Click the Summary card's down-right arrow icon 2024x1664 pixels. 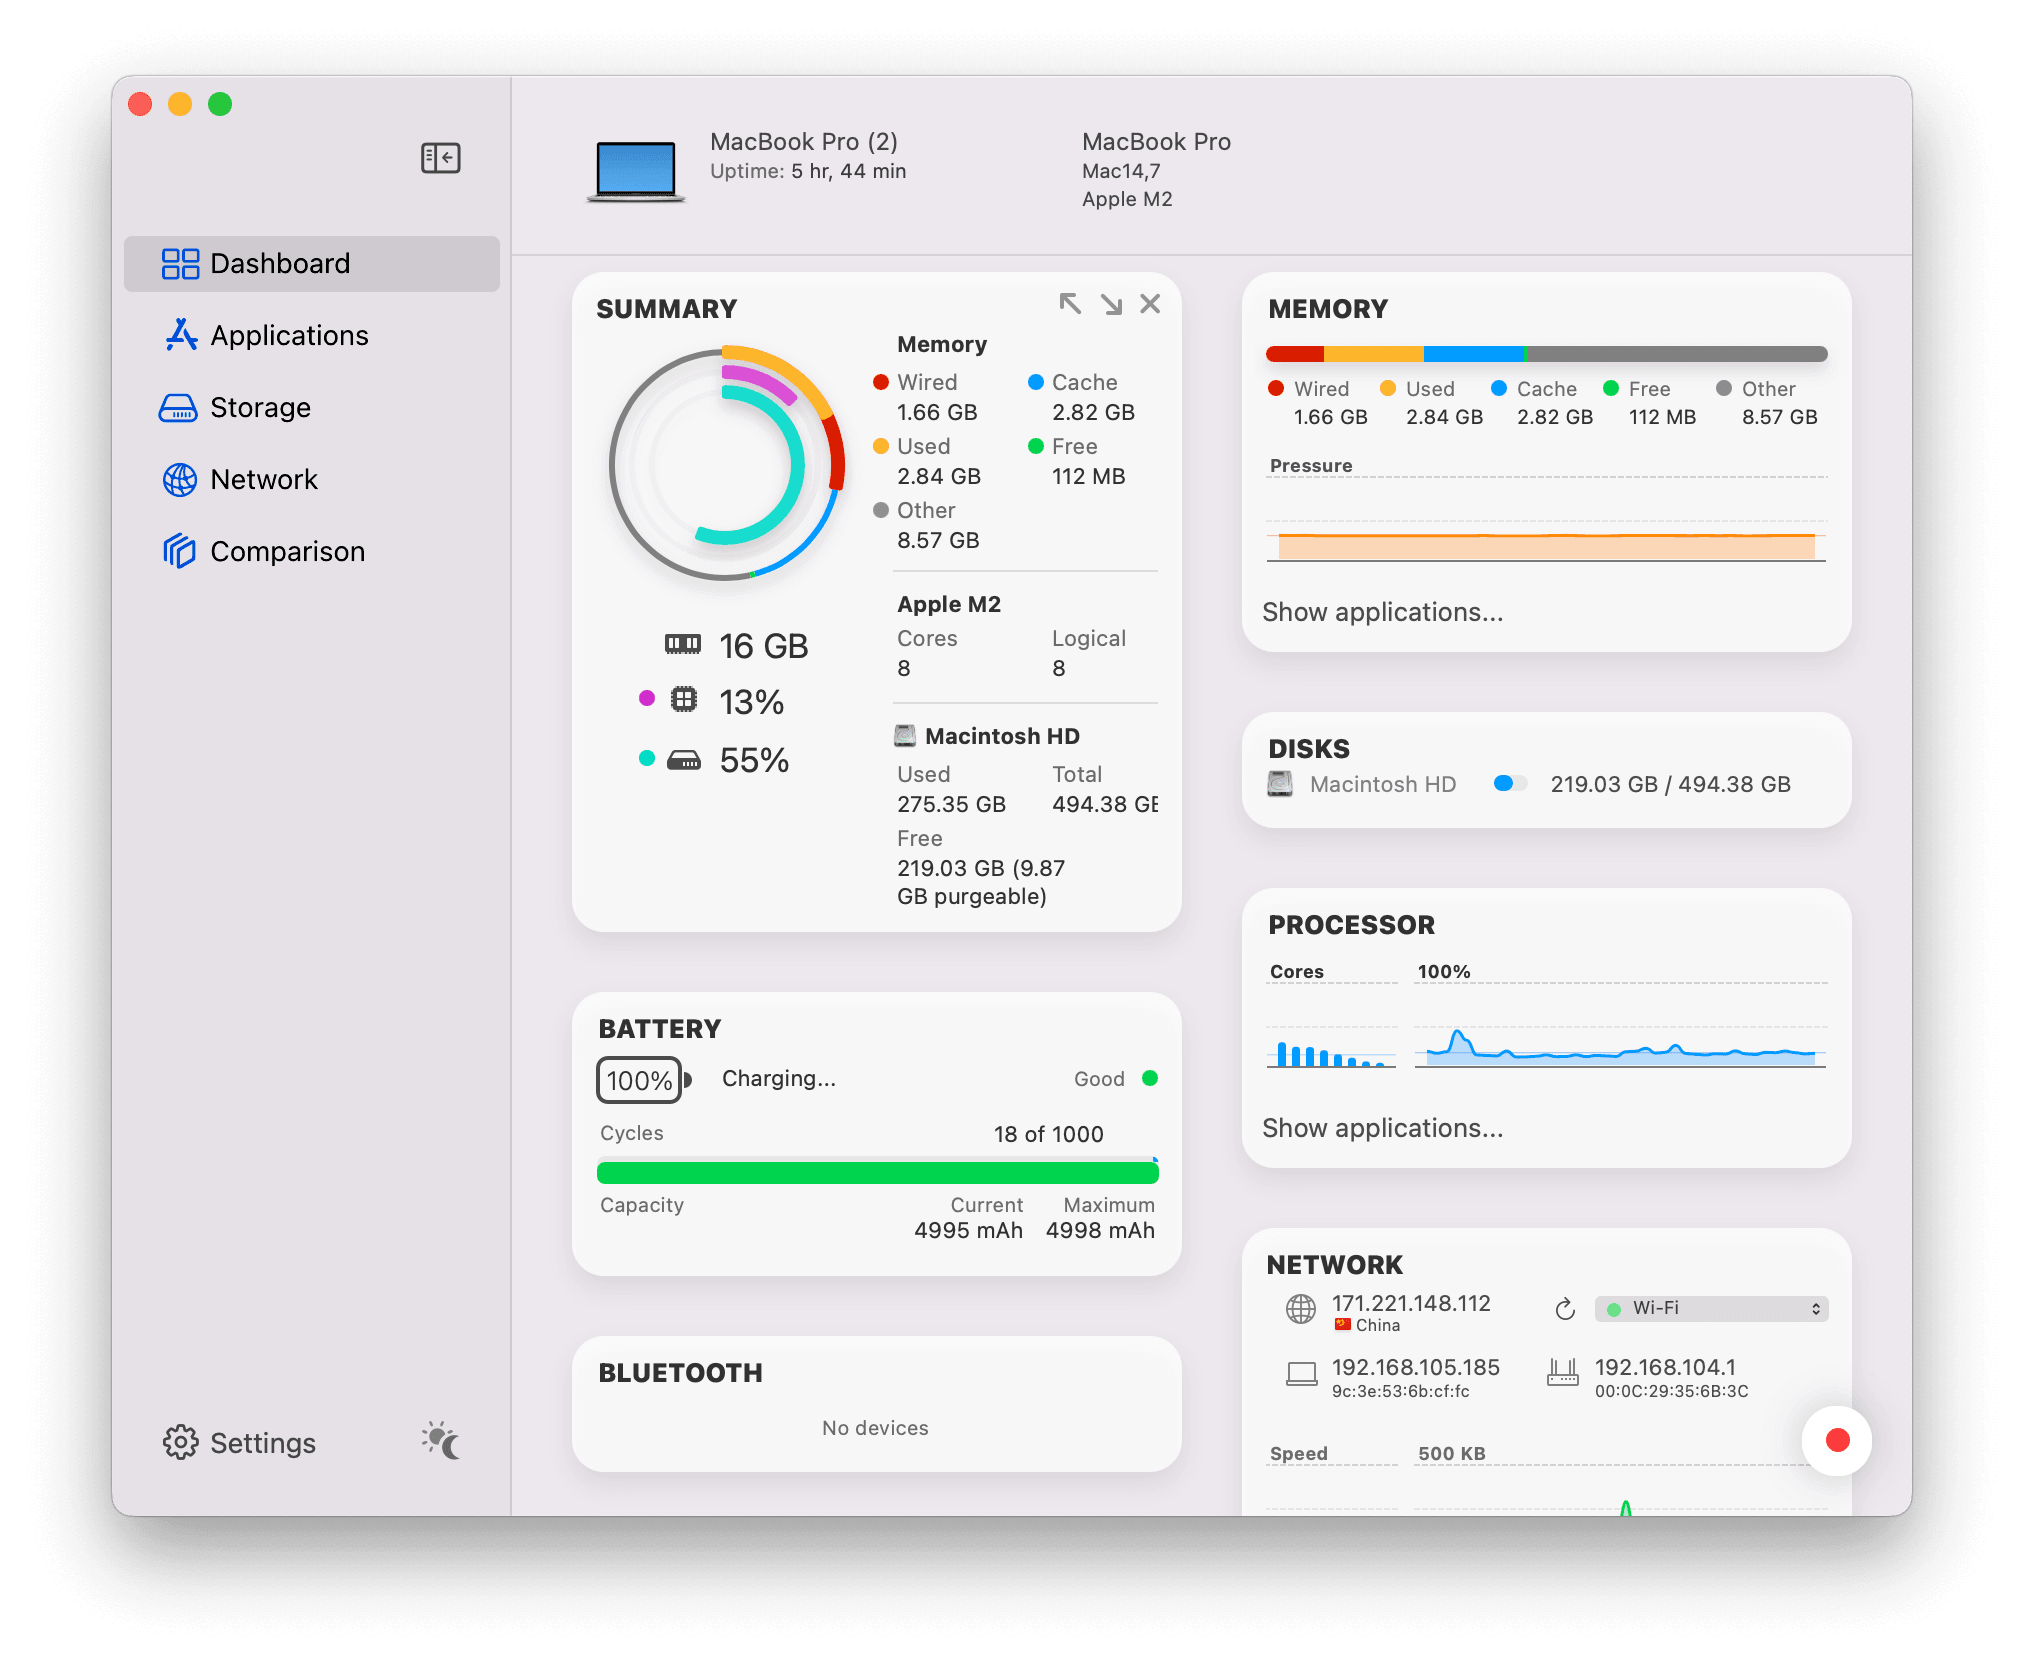(x=1111, y=304)
